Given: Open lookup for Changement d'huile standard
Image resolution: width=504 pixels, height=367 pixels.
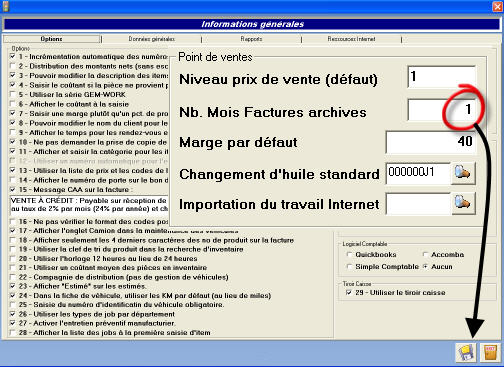Looking at the screenshot, I should coord(463,173).
